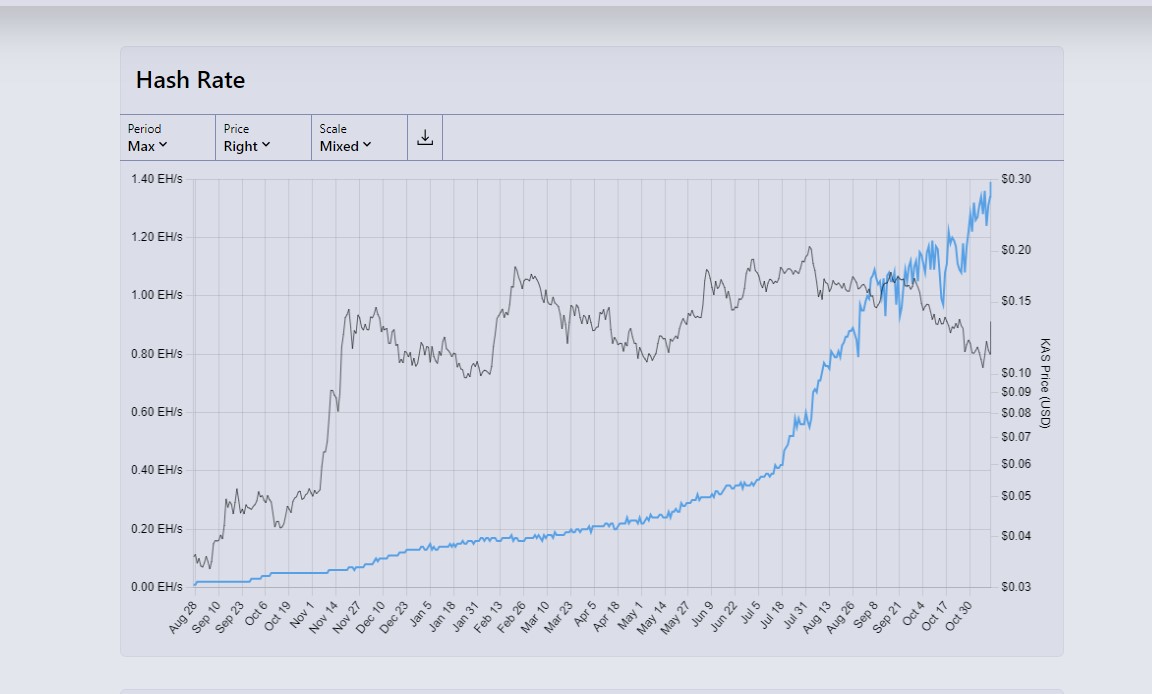Select the 1.00 EH/s gridline label
This screenshot has height=694, width=1152.
[x=157, y=295]
